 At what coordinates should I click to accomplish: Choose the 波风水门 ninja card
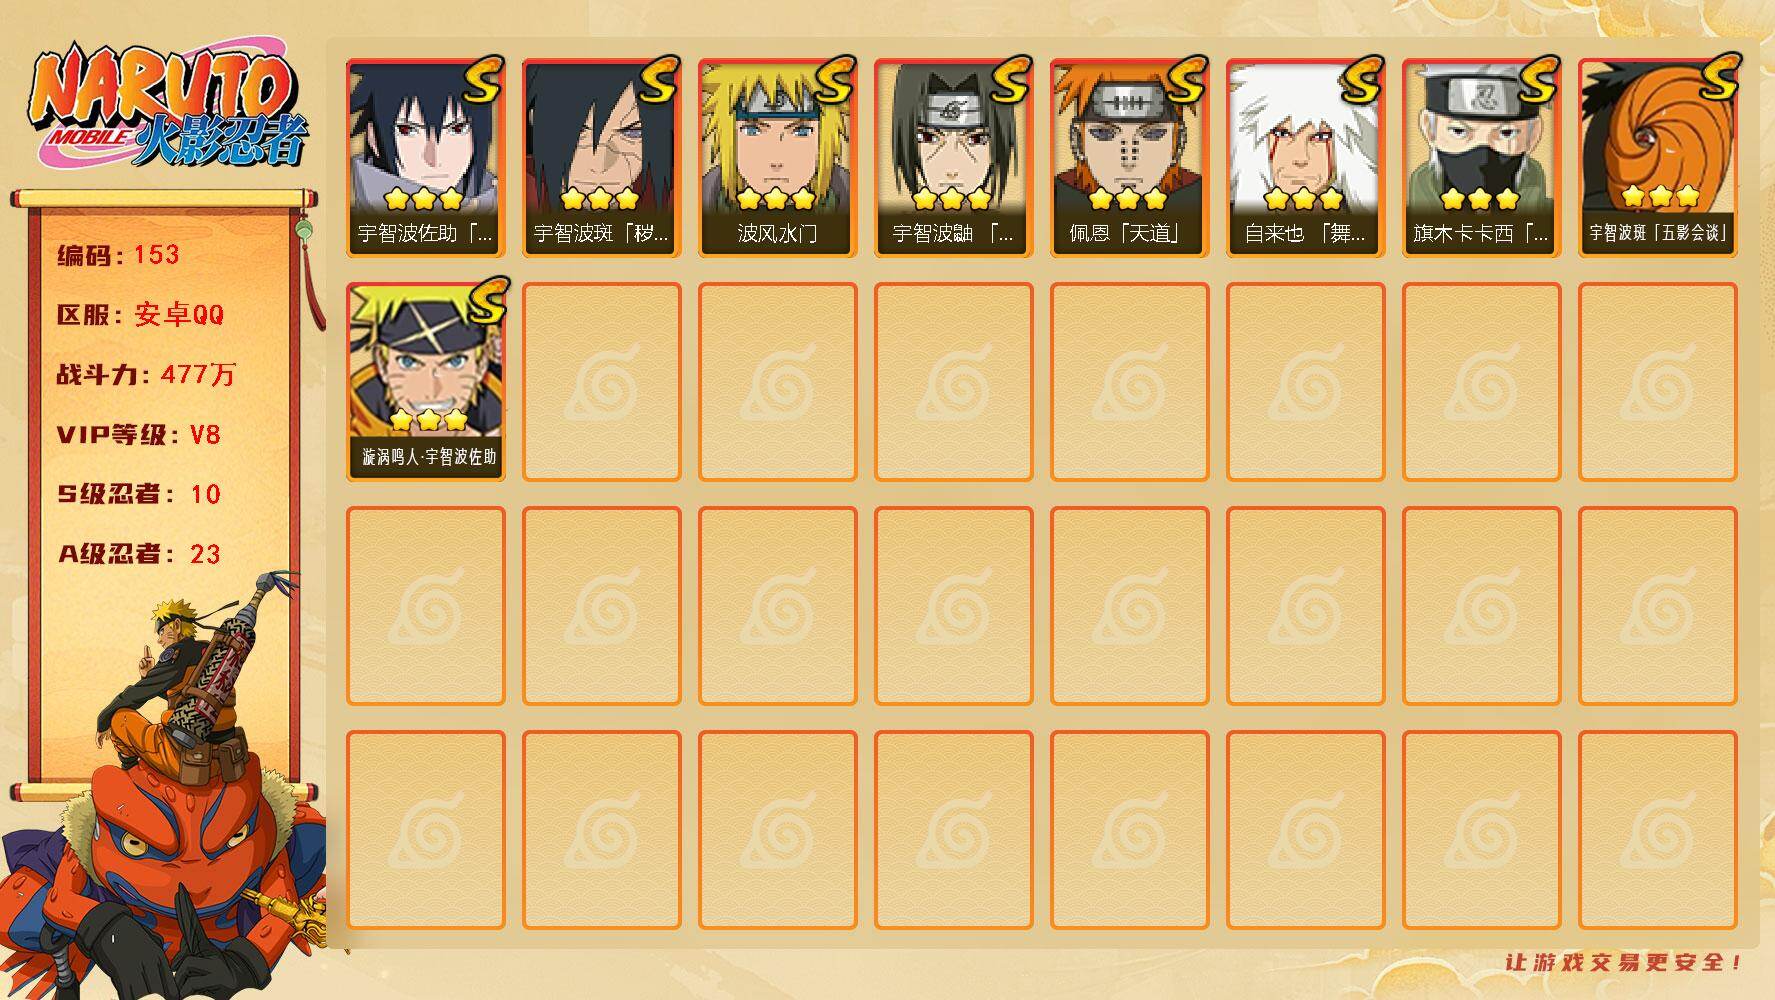click(x=778, y=158)
